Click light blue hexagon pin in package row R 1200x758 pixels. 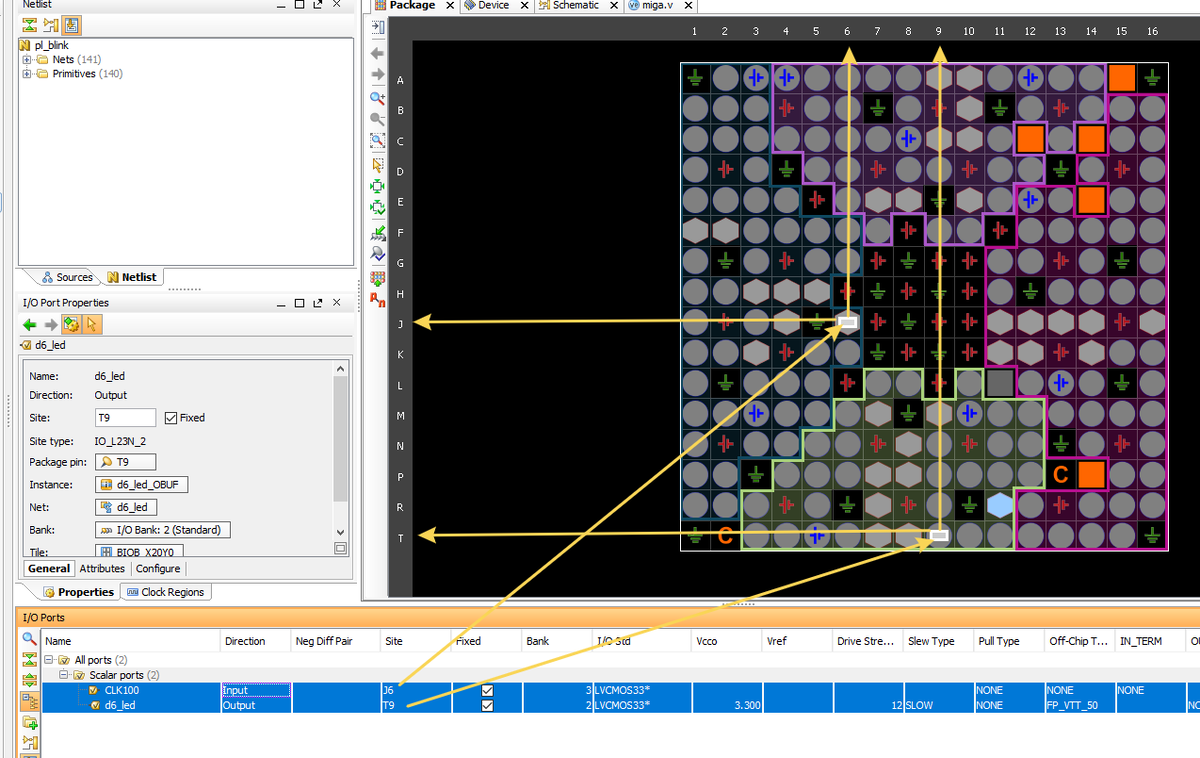click(x=999, y=505)
